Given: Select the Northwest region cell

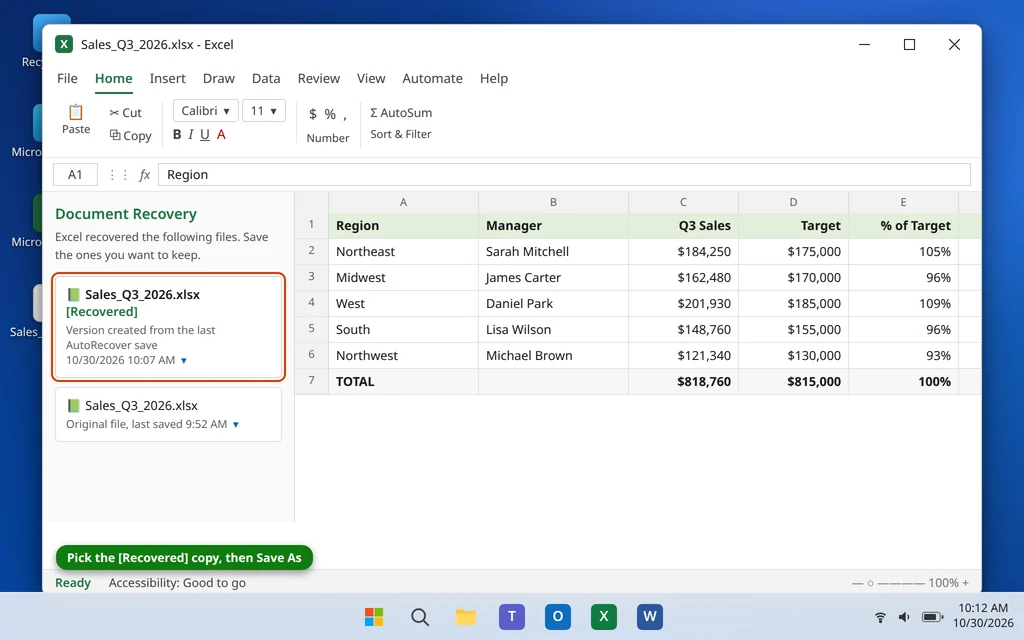Looking at the screenshot, I should pyautogui.click(x=404, y=356).
